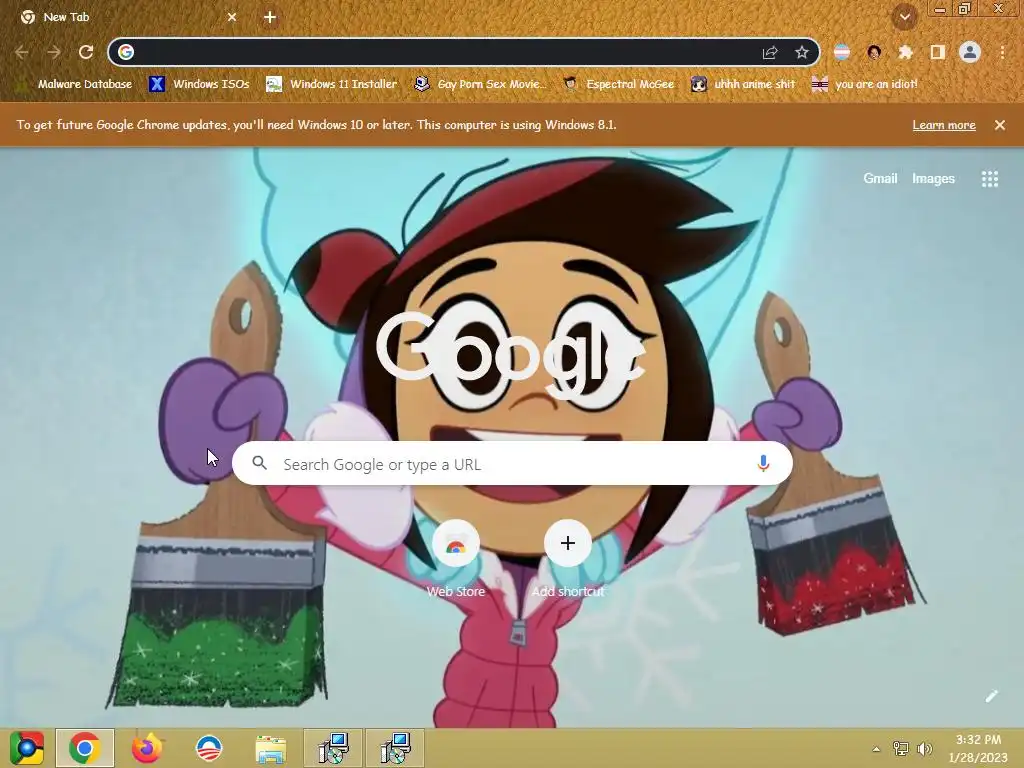Click the volume speaker tray icon
1024x768 pixels.
(x=924, y=749)
